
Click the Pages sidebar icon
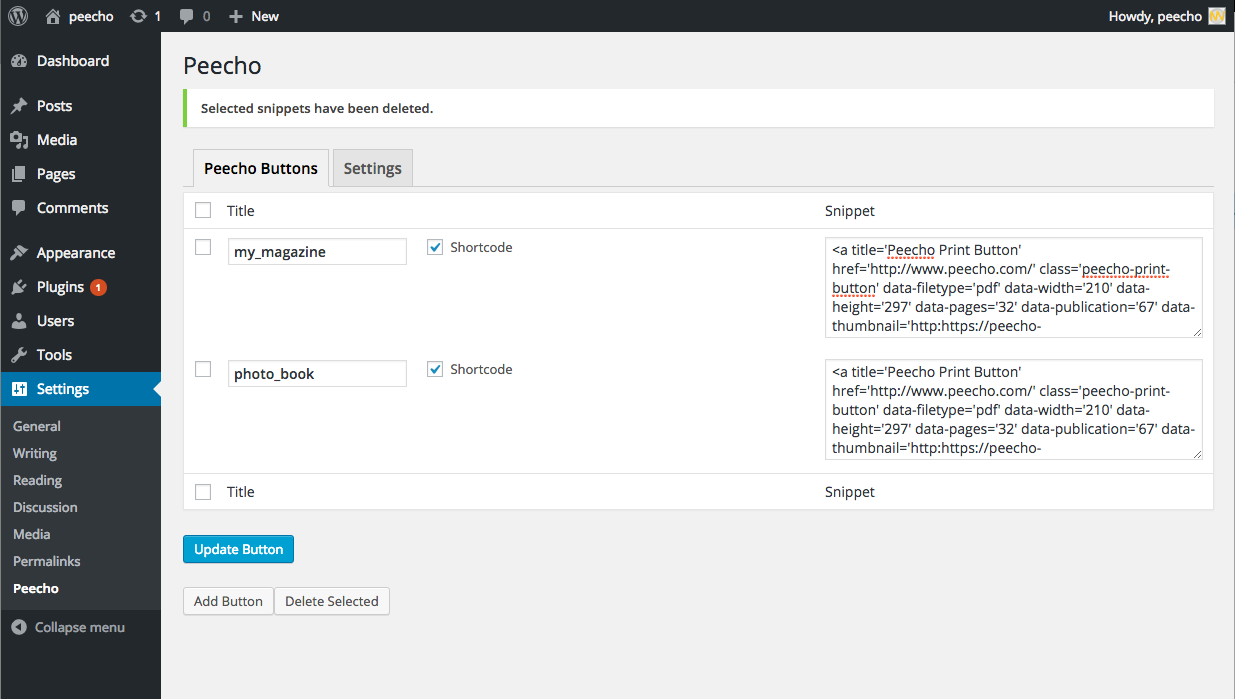click(x=19, y=174)
